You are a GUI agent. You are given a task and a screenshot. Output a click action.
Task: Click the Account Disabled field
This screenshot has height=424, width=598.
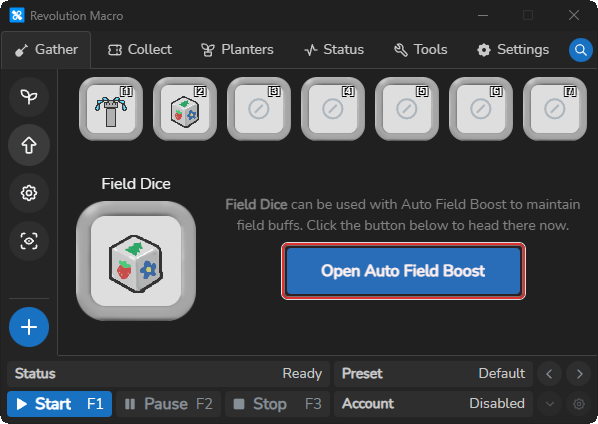click(433, 404)
